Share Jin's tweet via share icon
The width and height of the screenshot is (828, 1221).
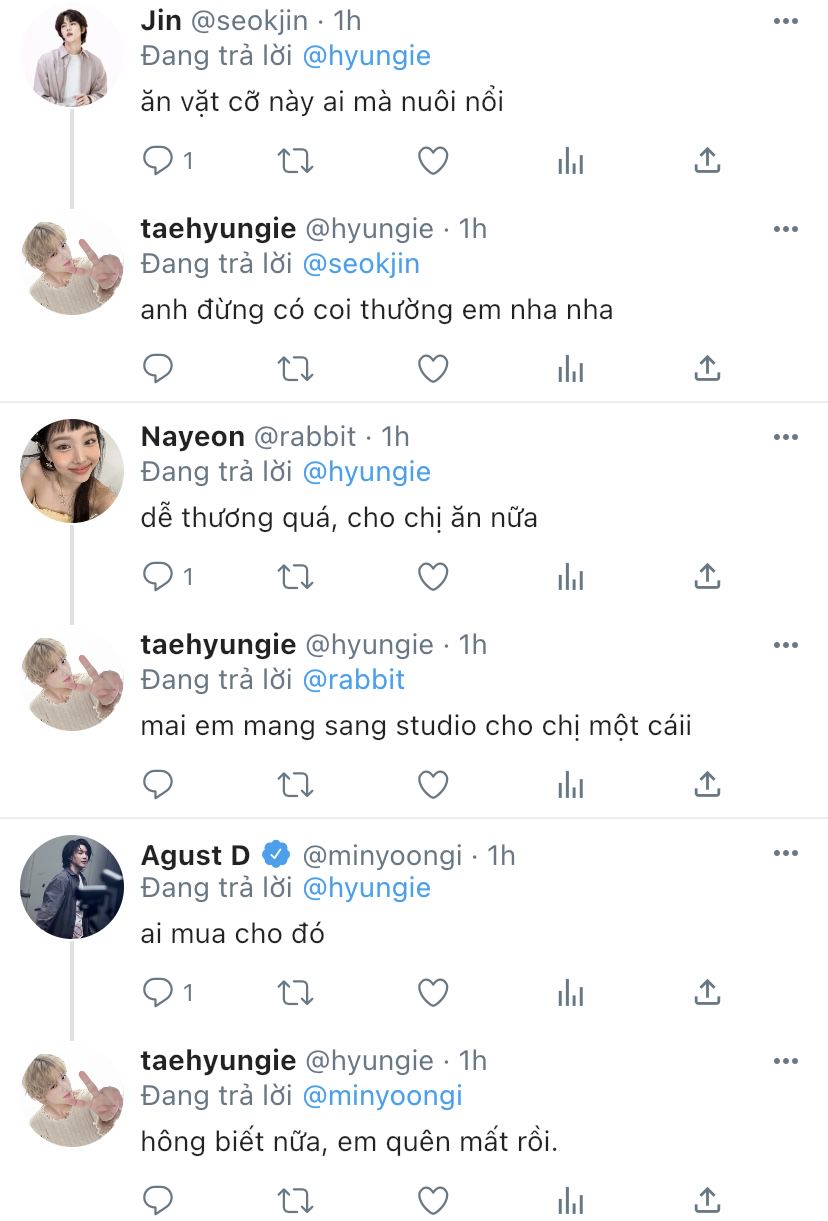click(x=707, y=160)
